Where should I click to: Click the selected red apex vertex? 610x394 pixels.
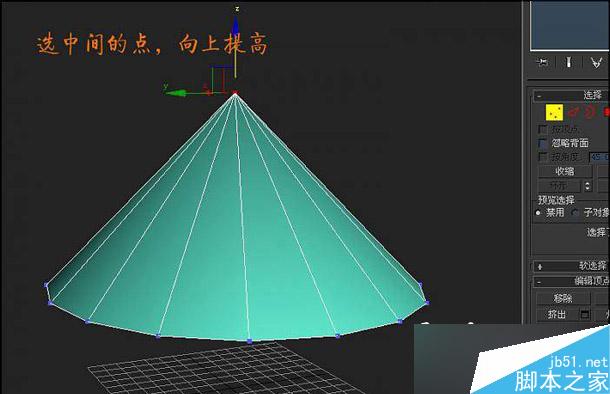click(x=235, y=93)
